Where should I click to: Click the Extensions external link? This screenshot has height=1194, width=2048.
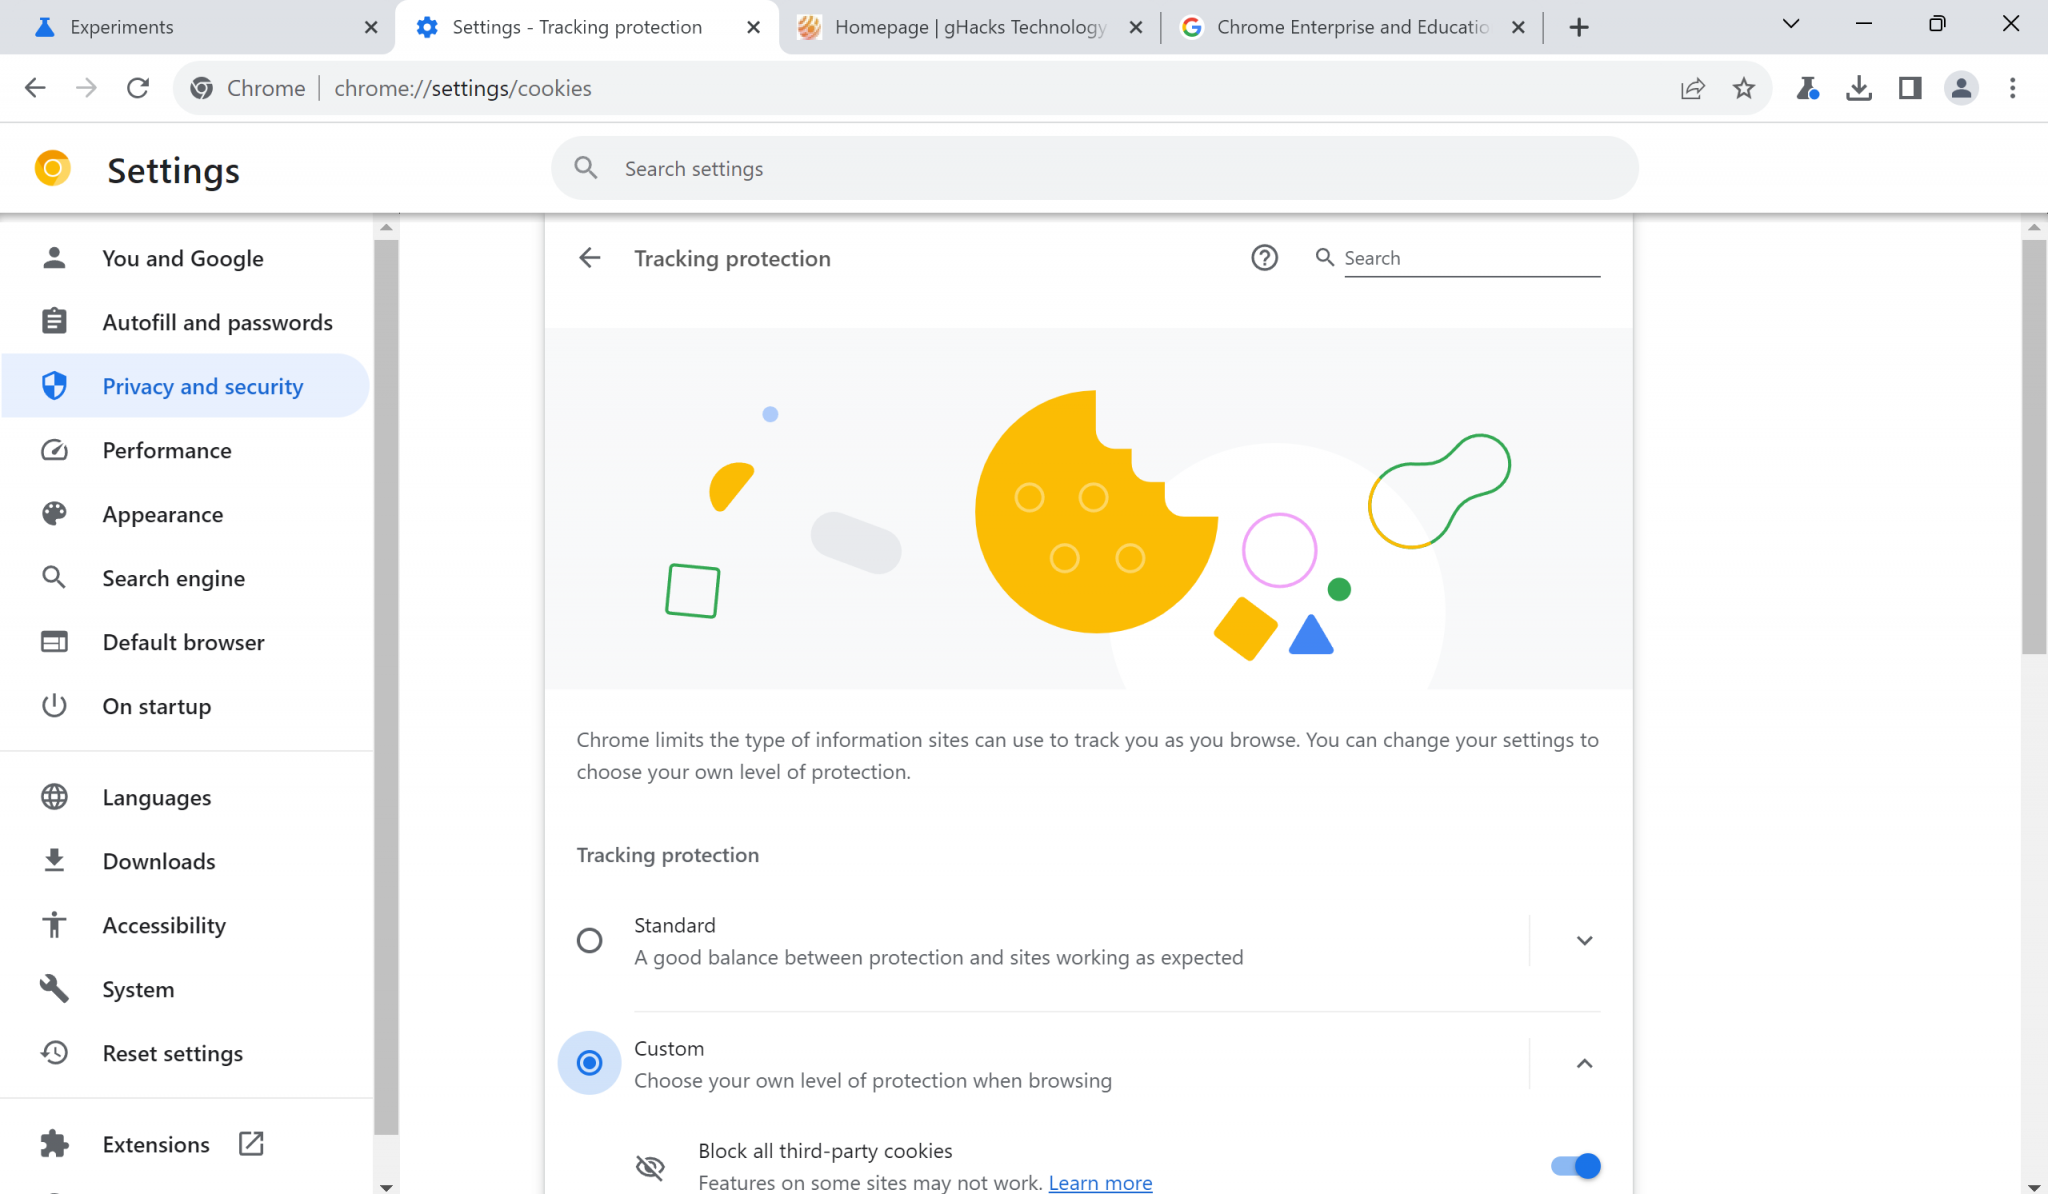tap(251, 1143)
